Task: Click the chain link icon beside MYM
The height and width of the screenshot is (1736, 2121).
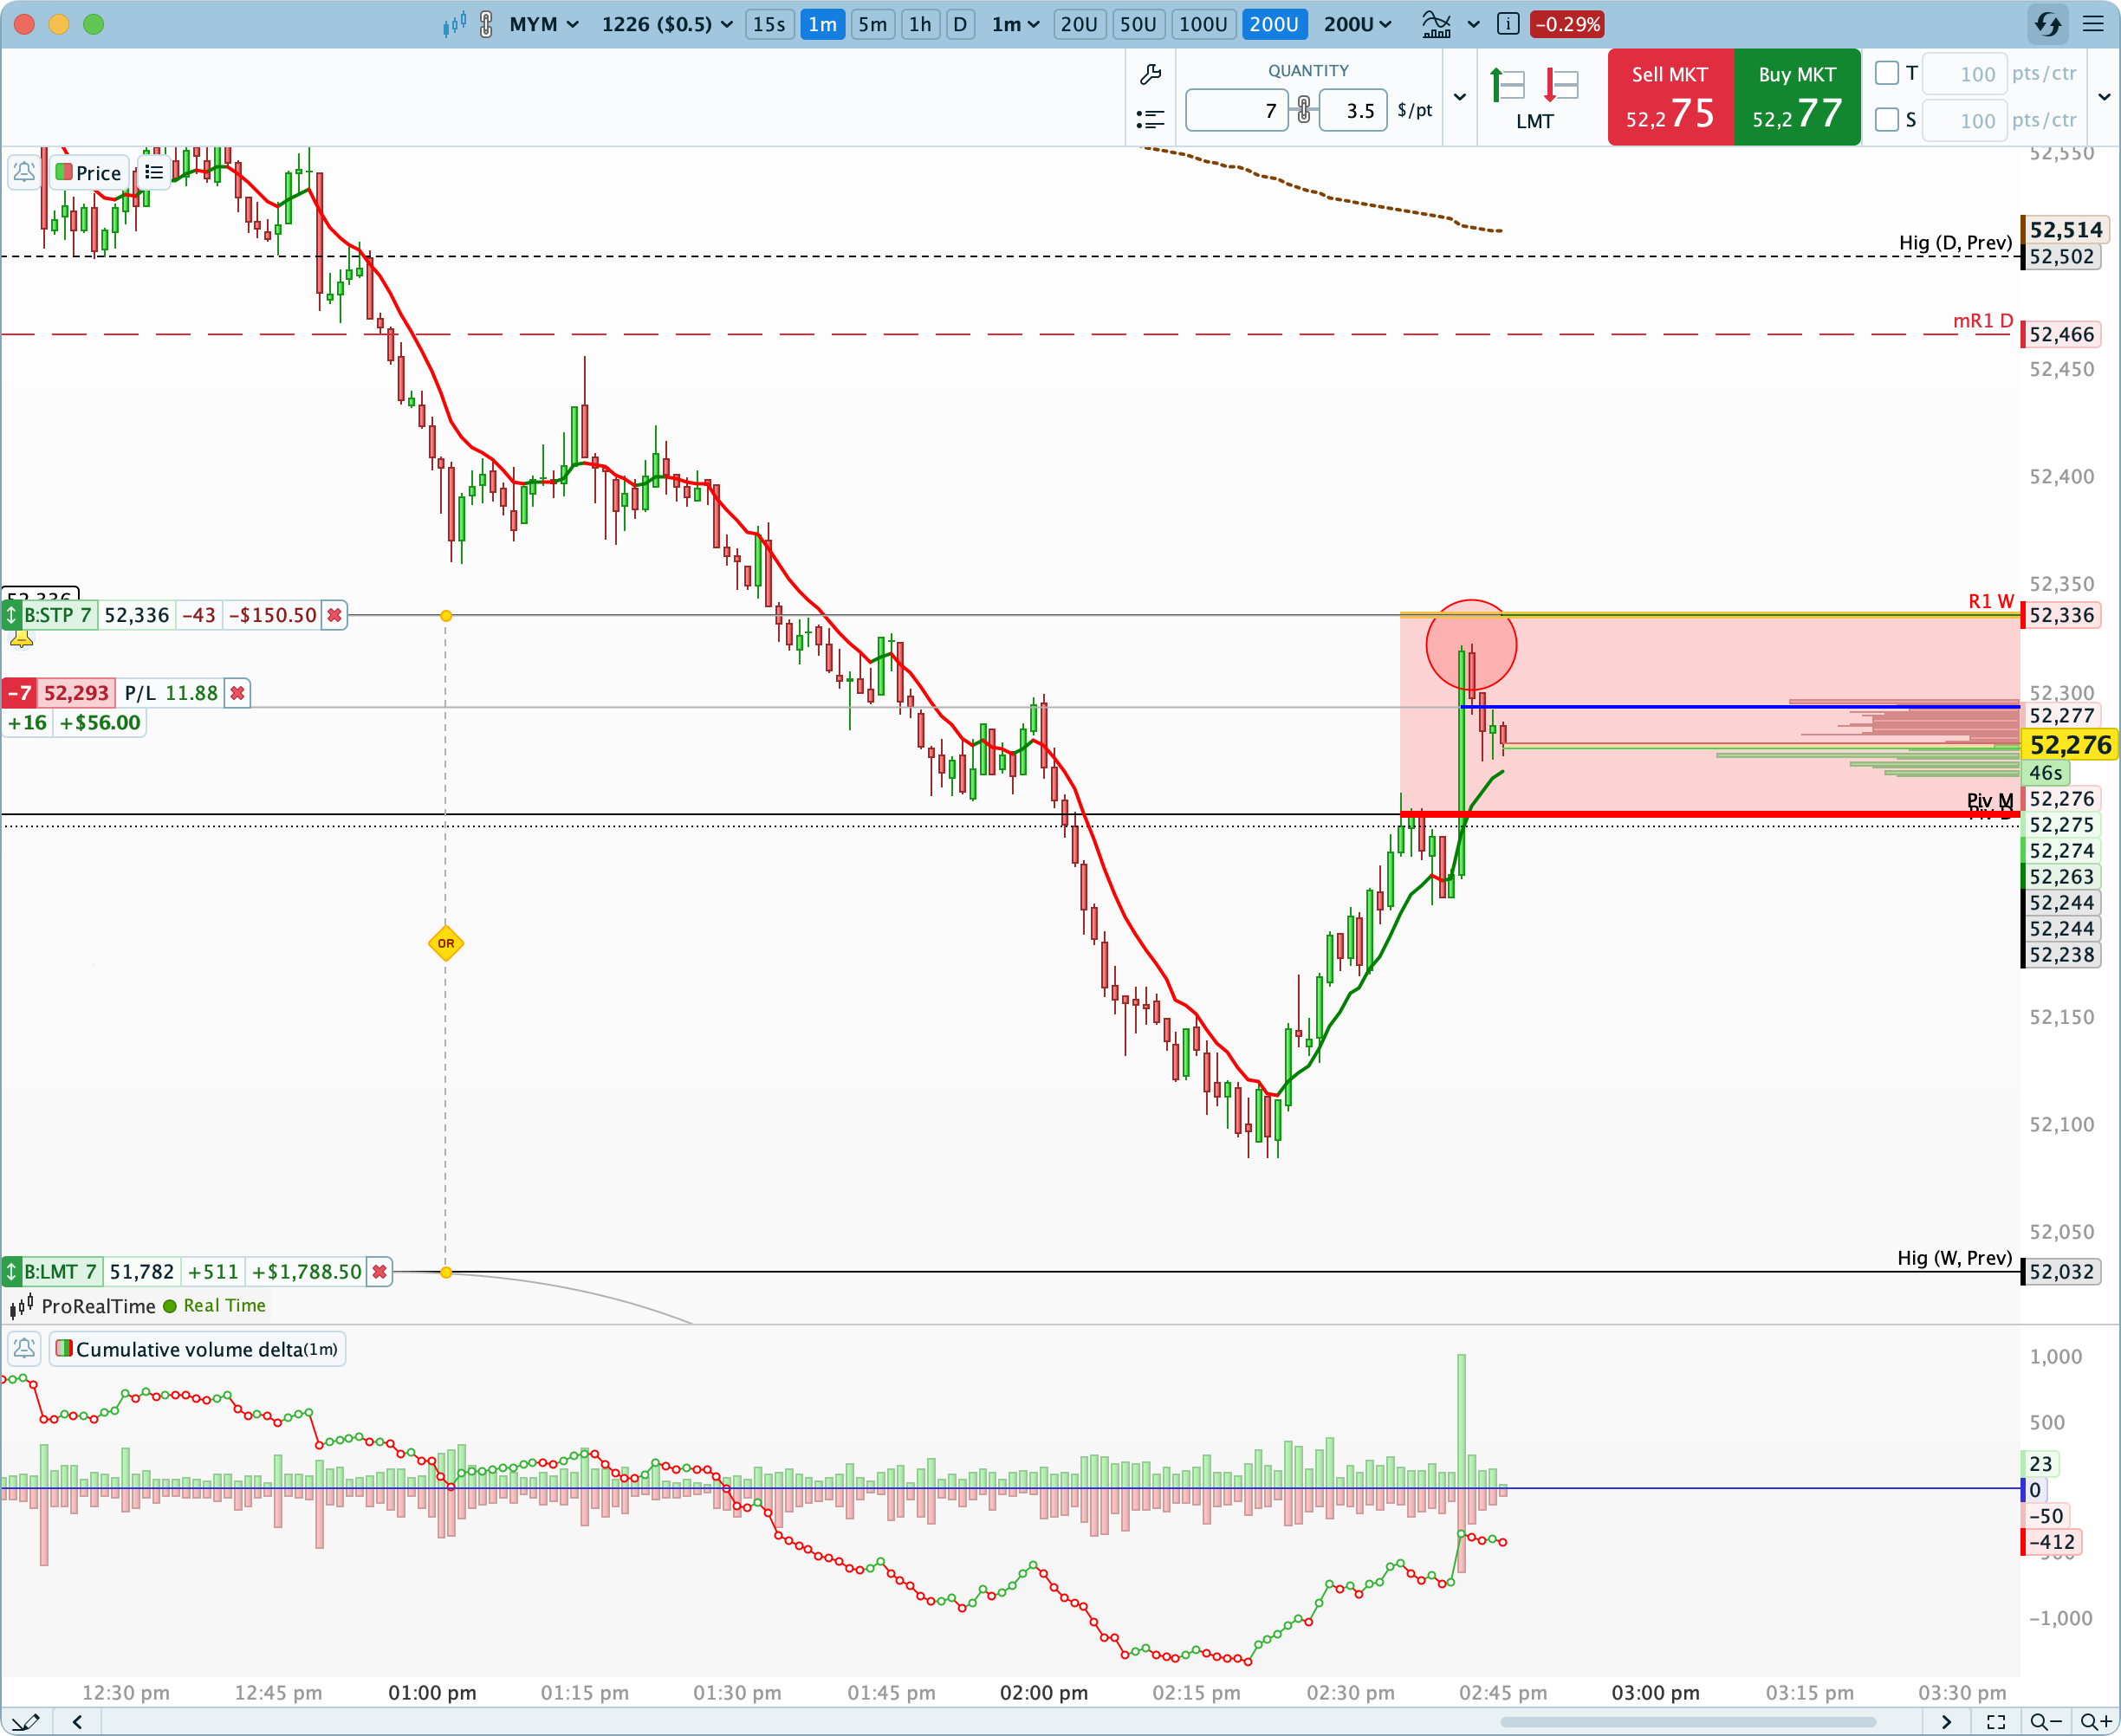Action: point(486,24)
